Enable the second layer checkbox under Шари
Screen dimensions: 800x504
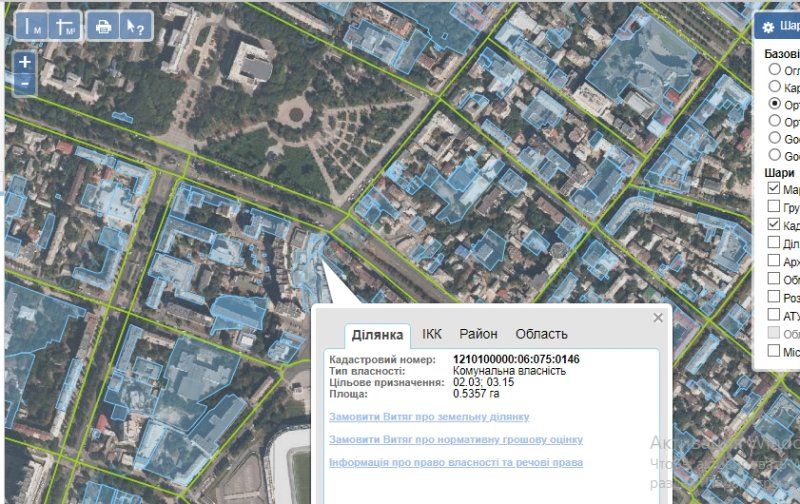774,207
